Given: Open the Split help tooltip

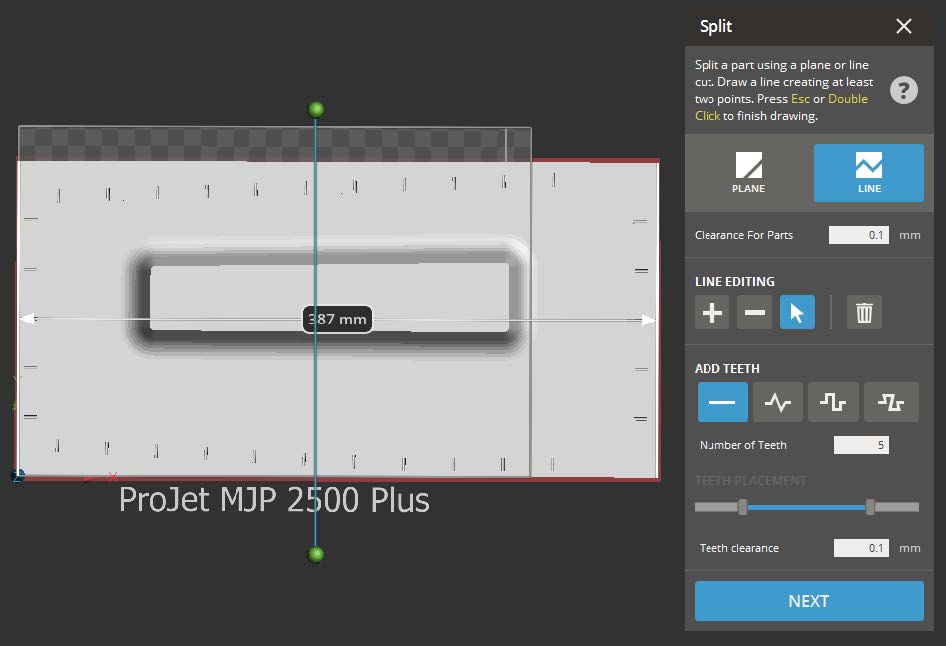Looking at the screenshot, I should coord(903,90).
